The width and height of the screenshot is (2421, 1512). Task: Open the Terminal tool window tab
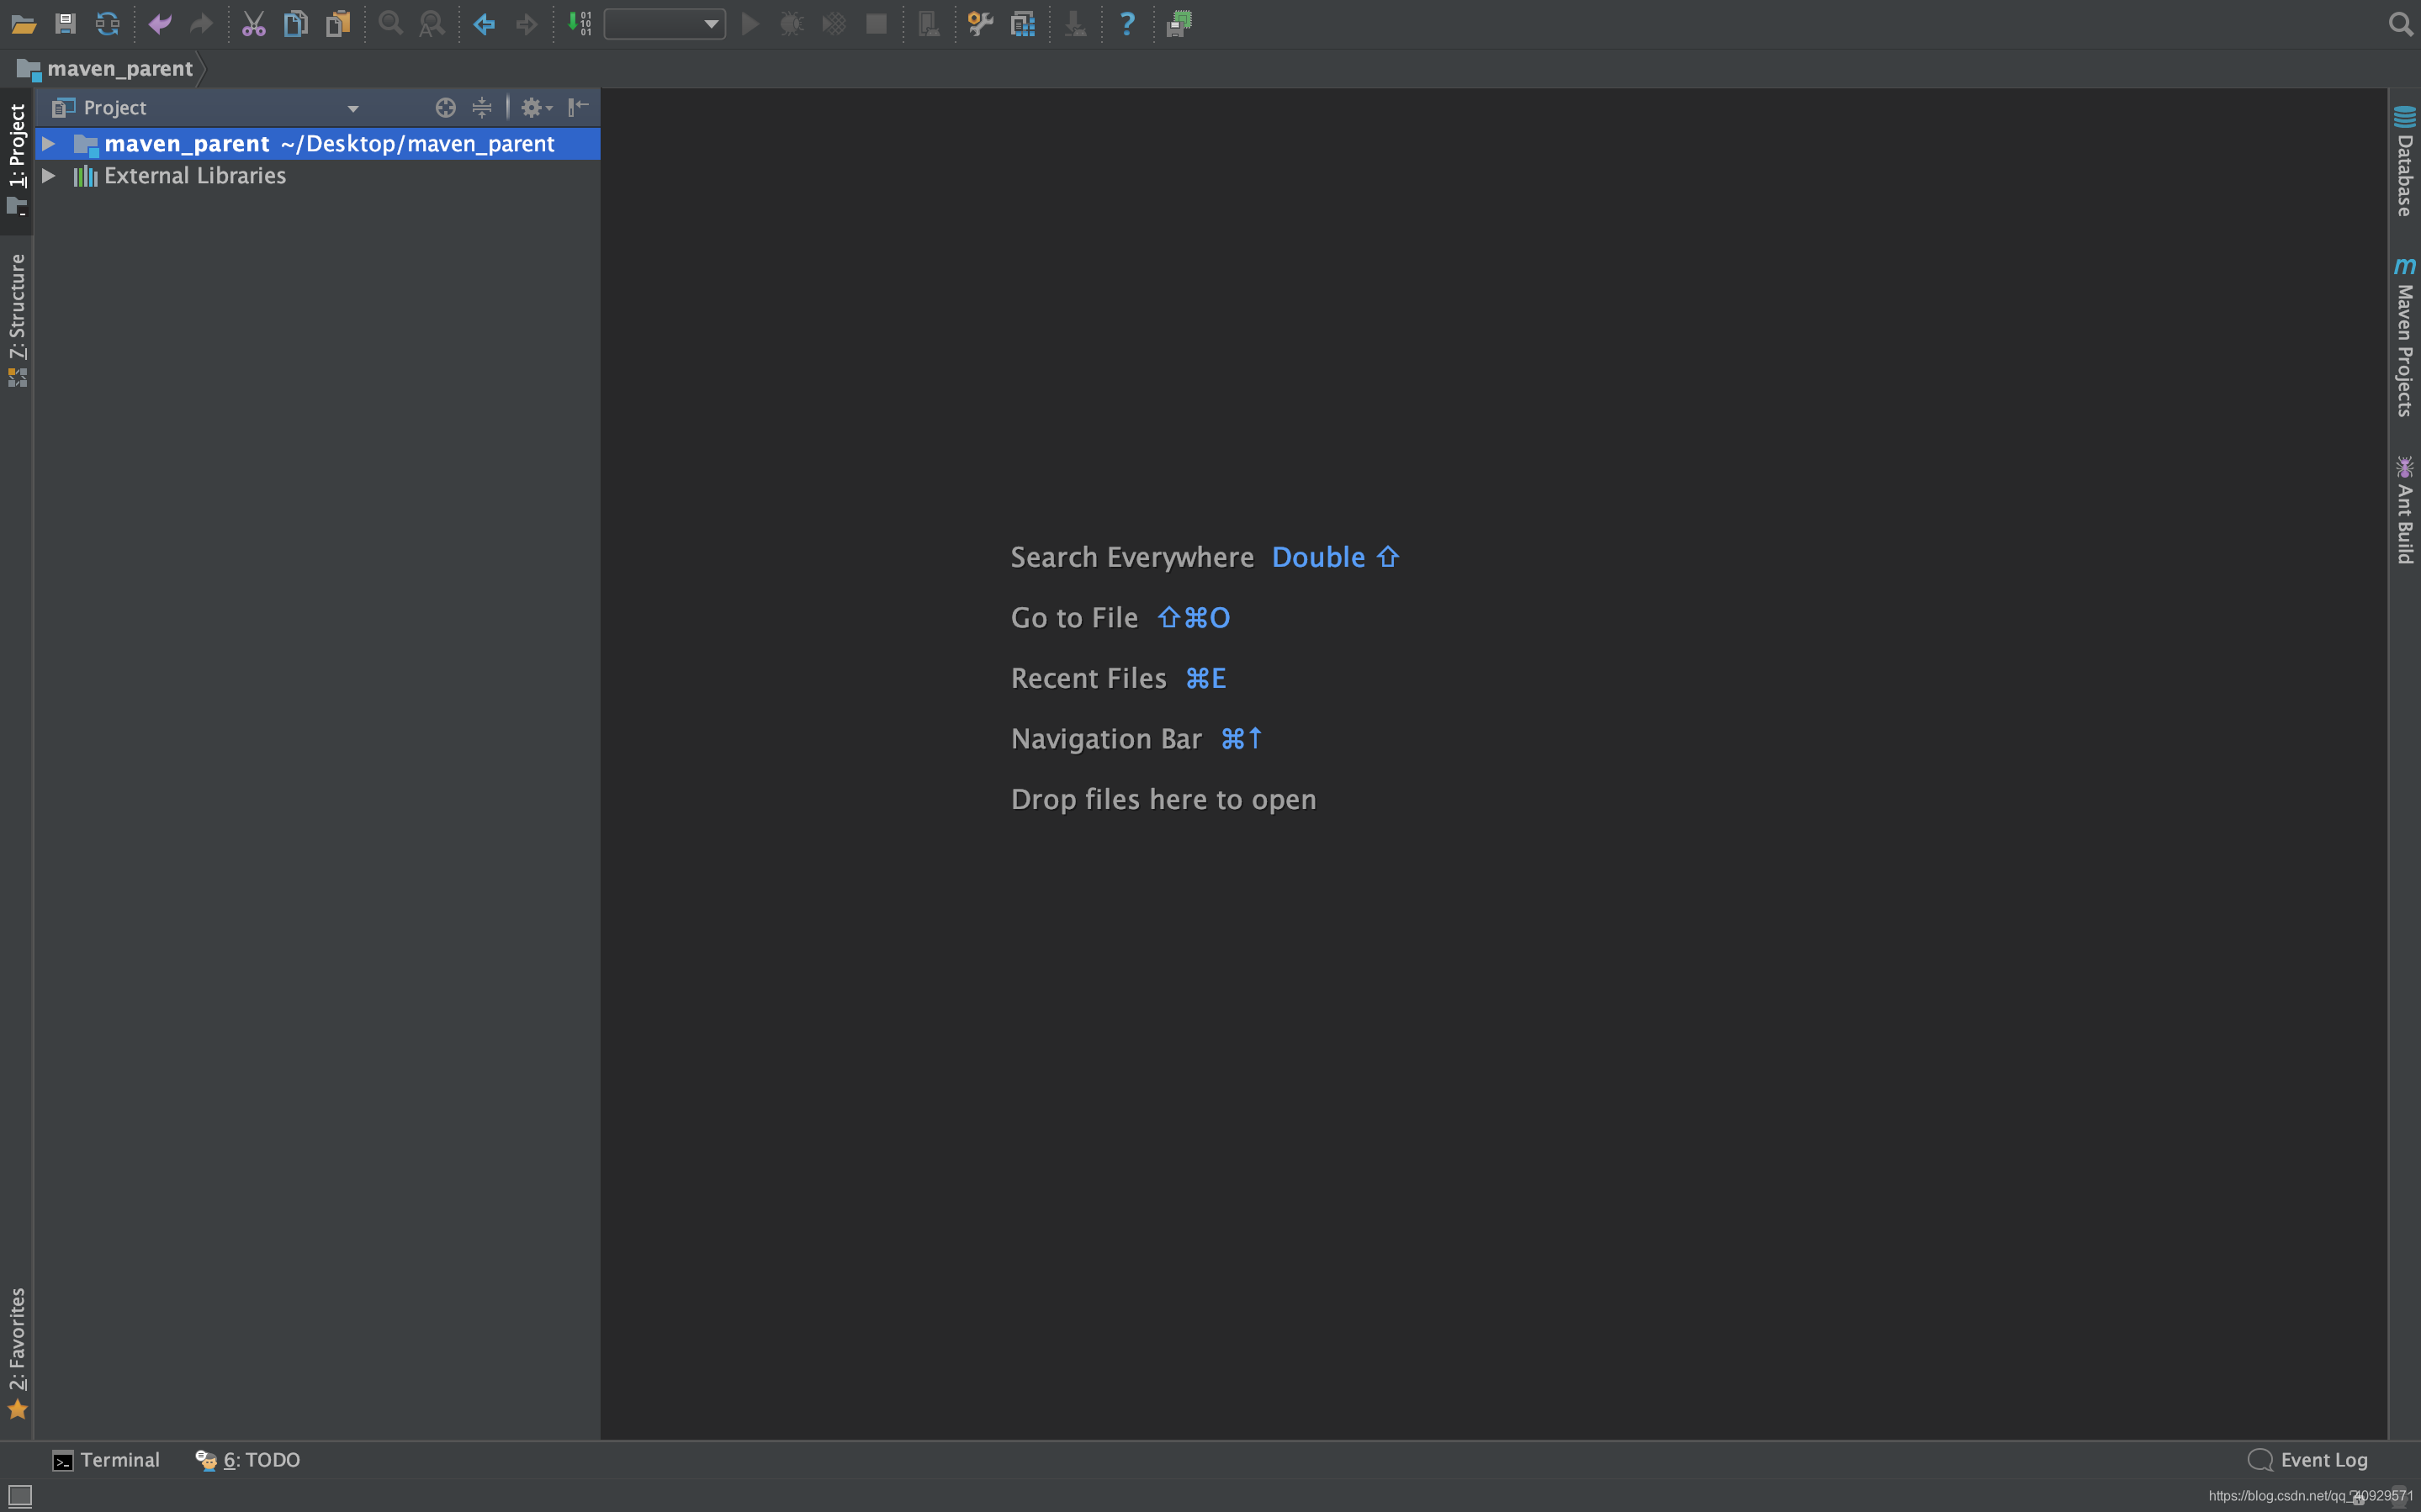coord(106,1460)
